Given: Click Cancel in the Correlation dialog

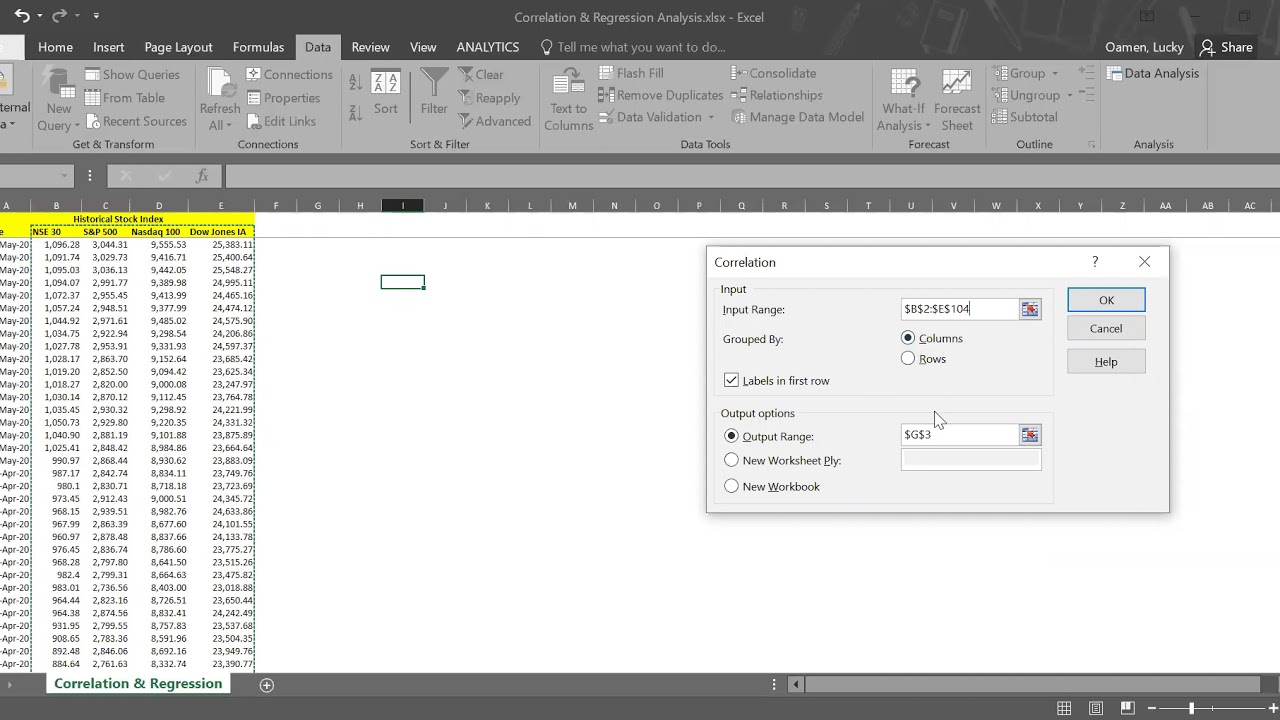Looking at the screenshot, I should coord(1106,329).
